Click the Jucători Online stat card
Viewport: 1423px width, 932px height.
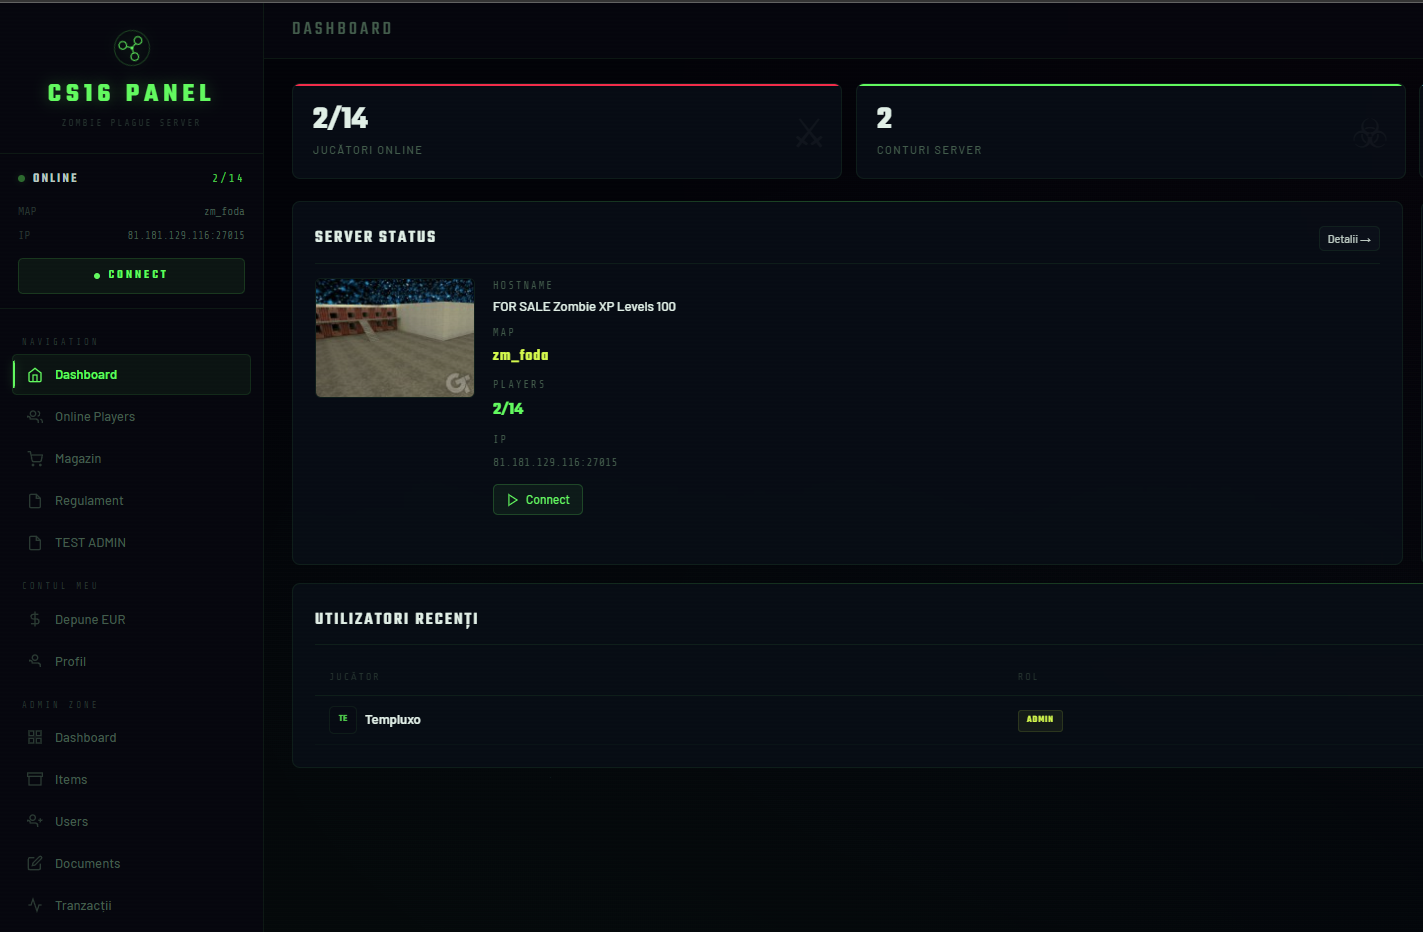pyautogui.click(x=566, y=132)
